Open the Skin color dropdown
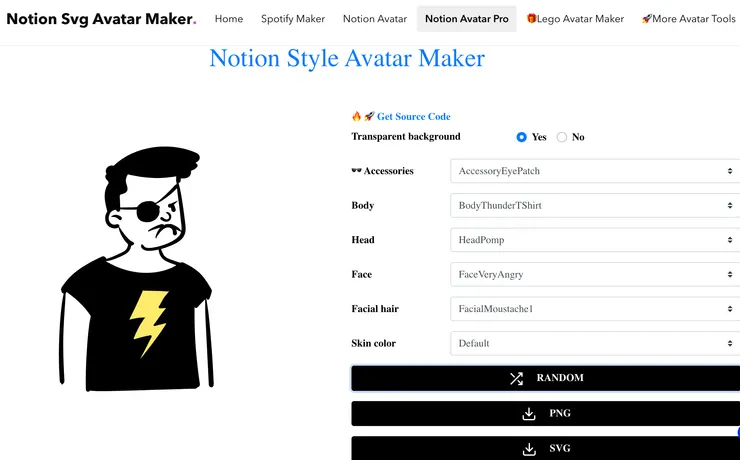Screen dimensions: 740x460 click(x=595, y=343)
